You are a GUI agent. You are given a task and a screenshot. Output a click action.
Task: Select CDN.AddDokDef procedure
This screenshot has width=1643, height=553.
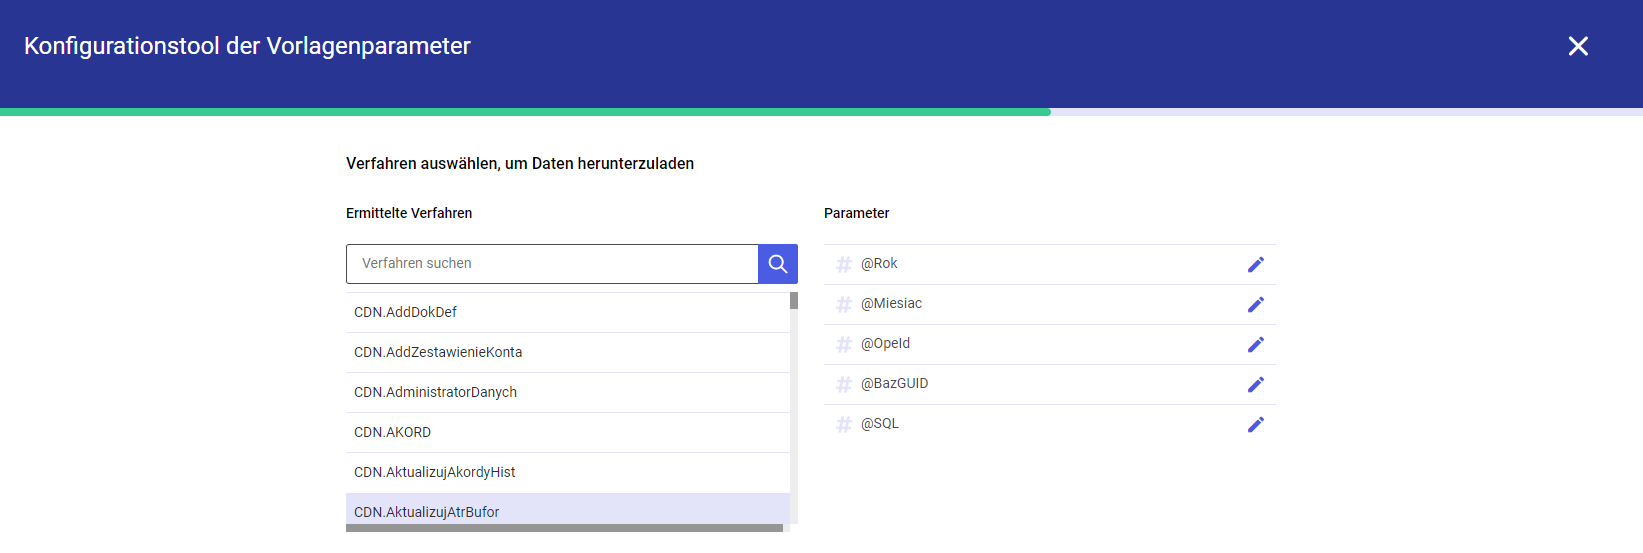pos(568,312)
